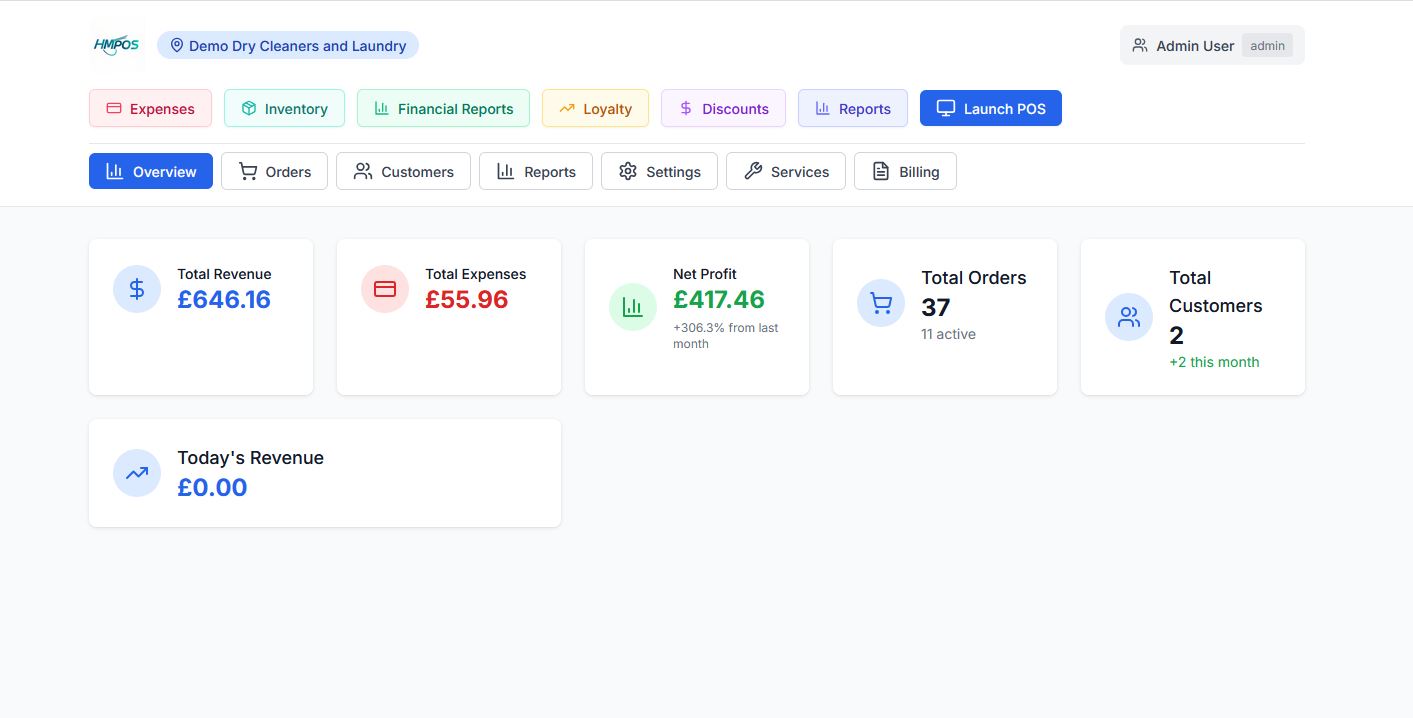Click the credit card icon in Total Expenses card
The height and width of the screenshot is (718, 1413).
tap(385, 289)
